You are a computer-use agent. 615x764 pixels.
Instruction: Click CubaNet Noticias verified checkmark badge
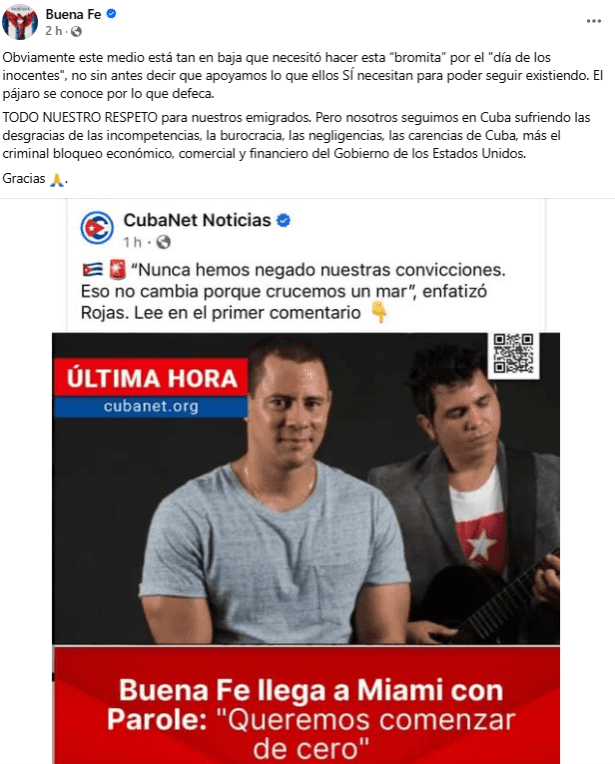(284, 221)
